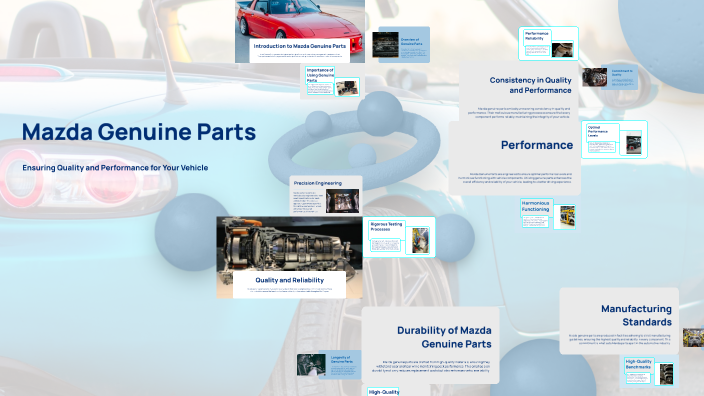Select the Quality and Reliability heading
This screenshot has width=704, height=396.
click(x=290, y=280)
